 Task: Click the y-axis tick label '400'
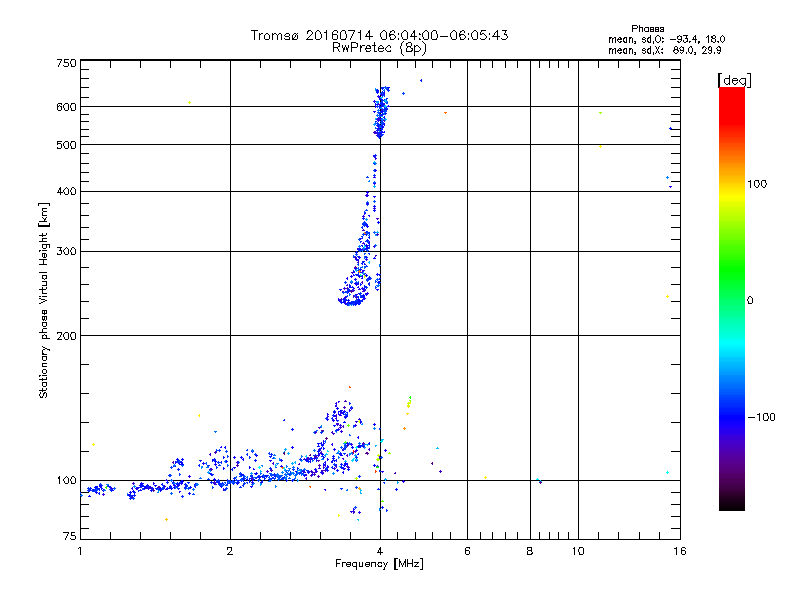pyautogui.click(x=66, y=192)
